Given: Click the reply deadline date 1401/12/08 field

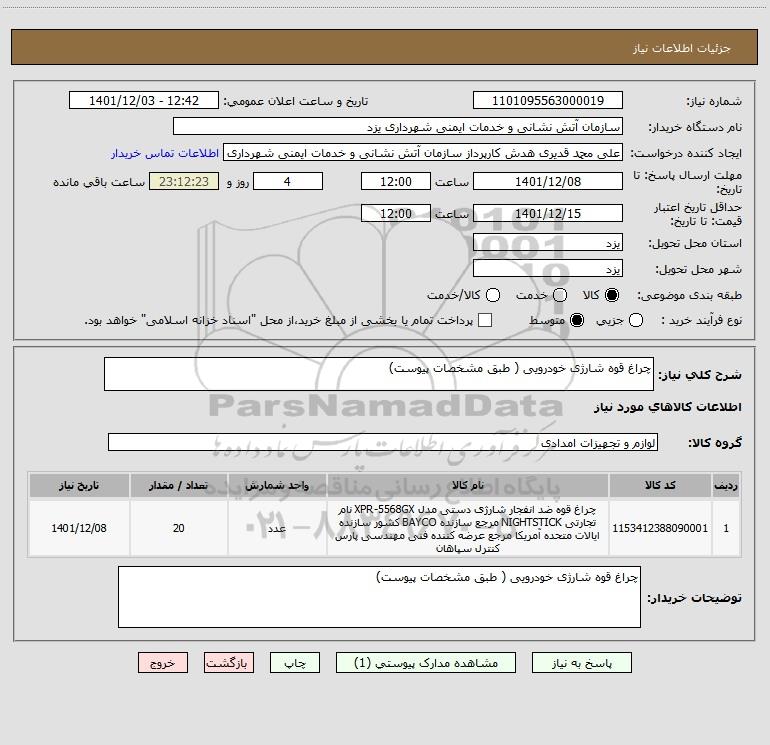Looking at the screenshot, I should 548,181.
